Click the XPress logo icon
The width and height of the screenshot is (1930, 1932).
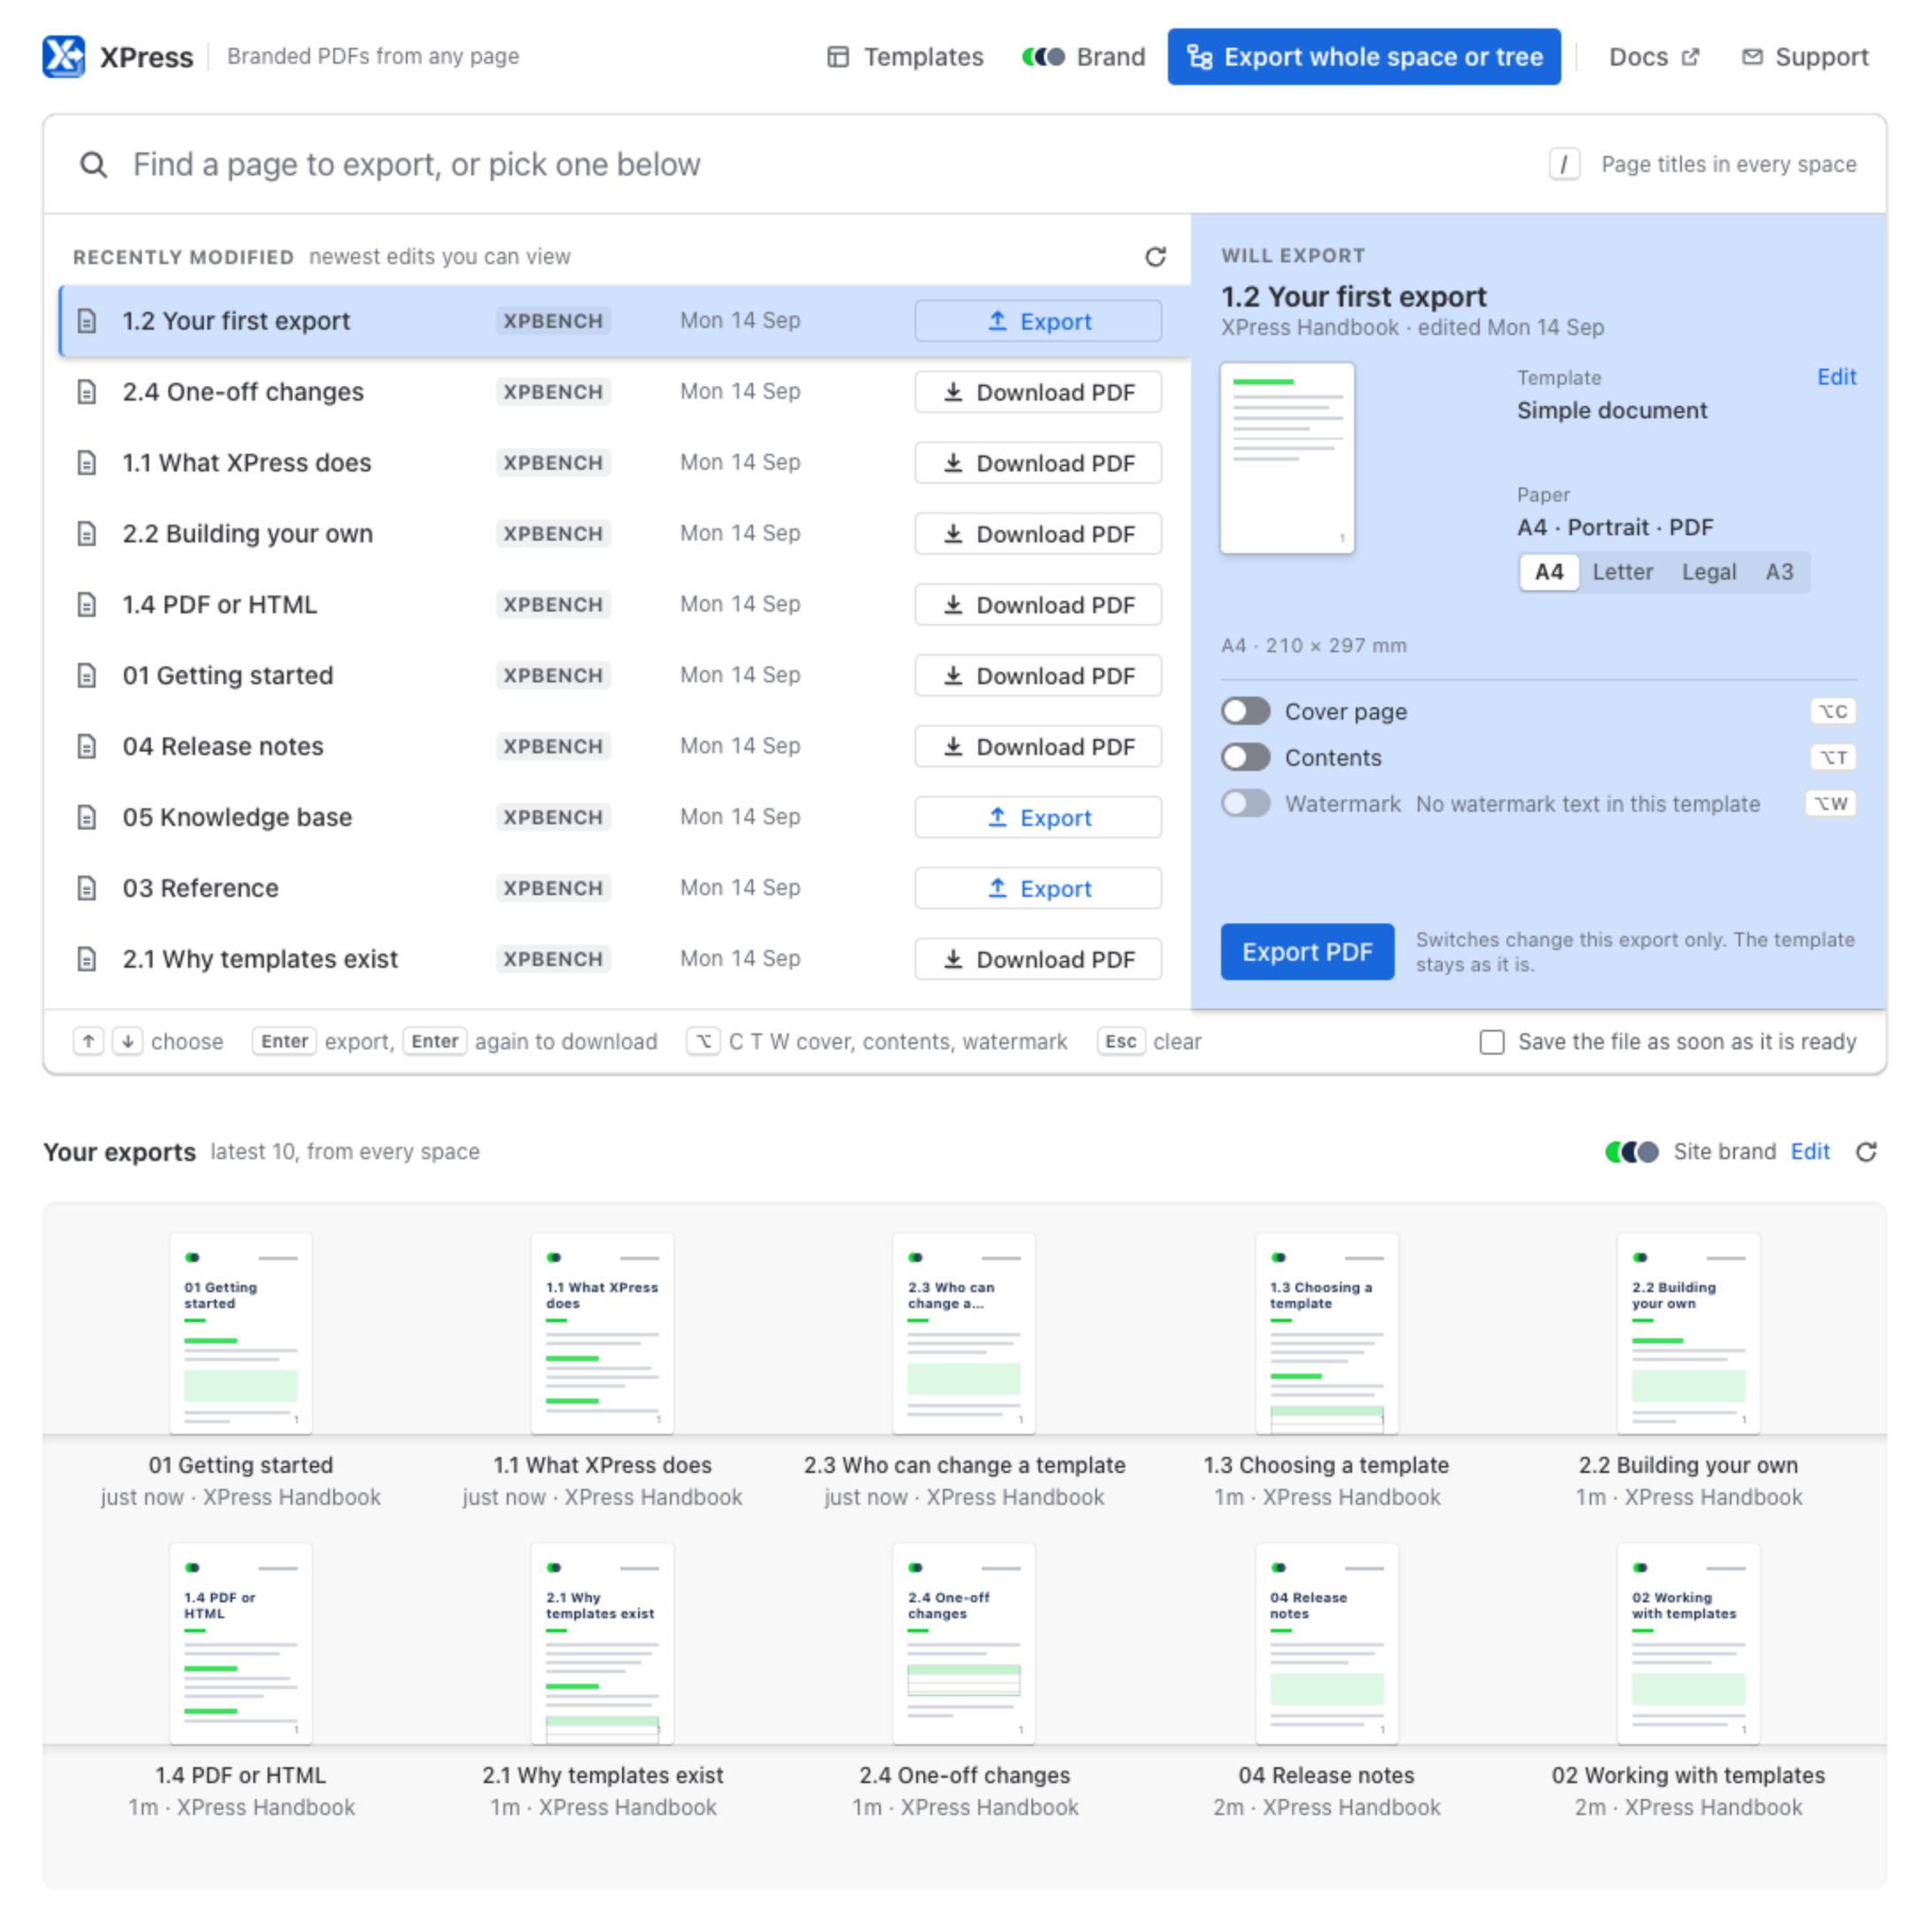(63, 56)
